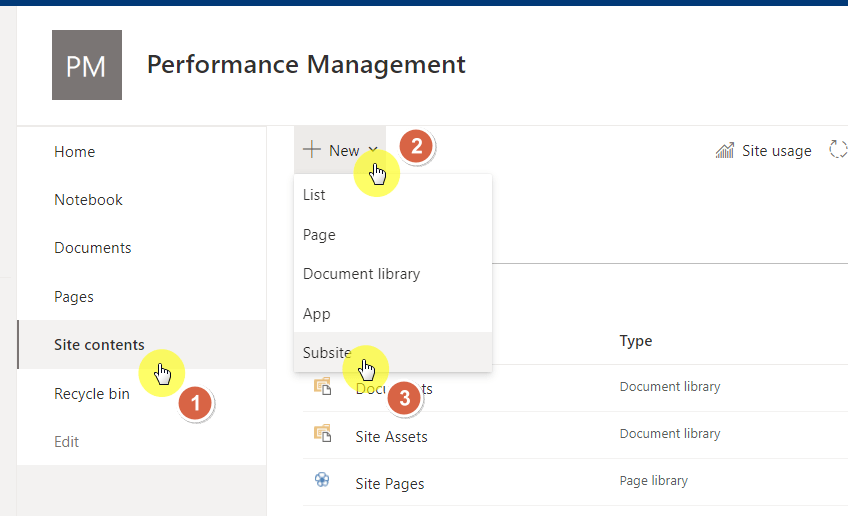Choose Page from the New menu
Screen dimensions: 848x516
click(393, 235)
